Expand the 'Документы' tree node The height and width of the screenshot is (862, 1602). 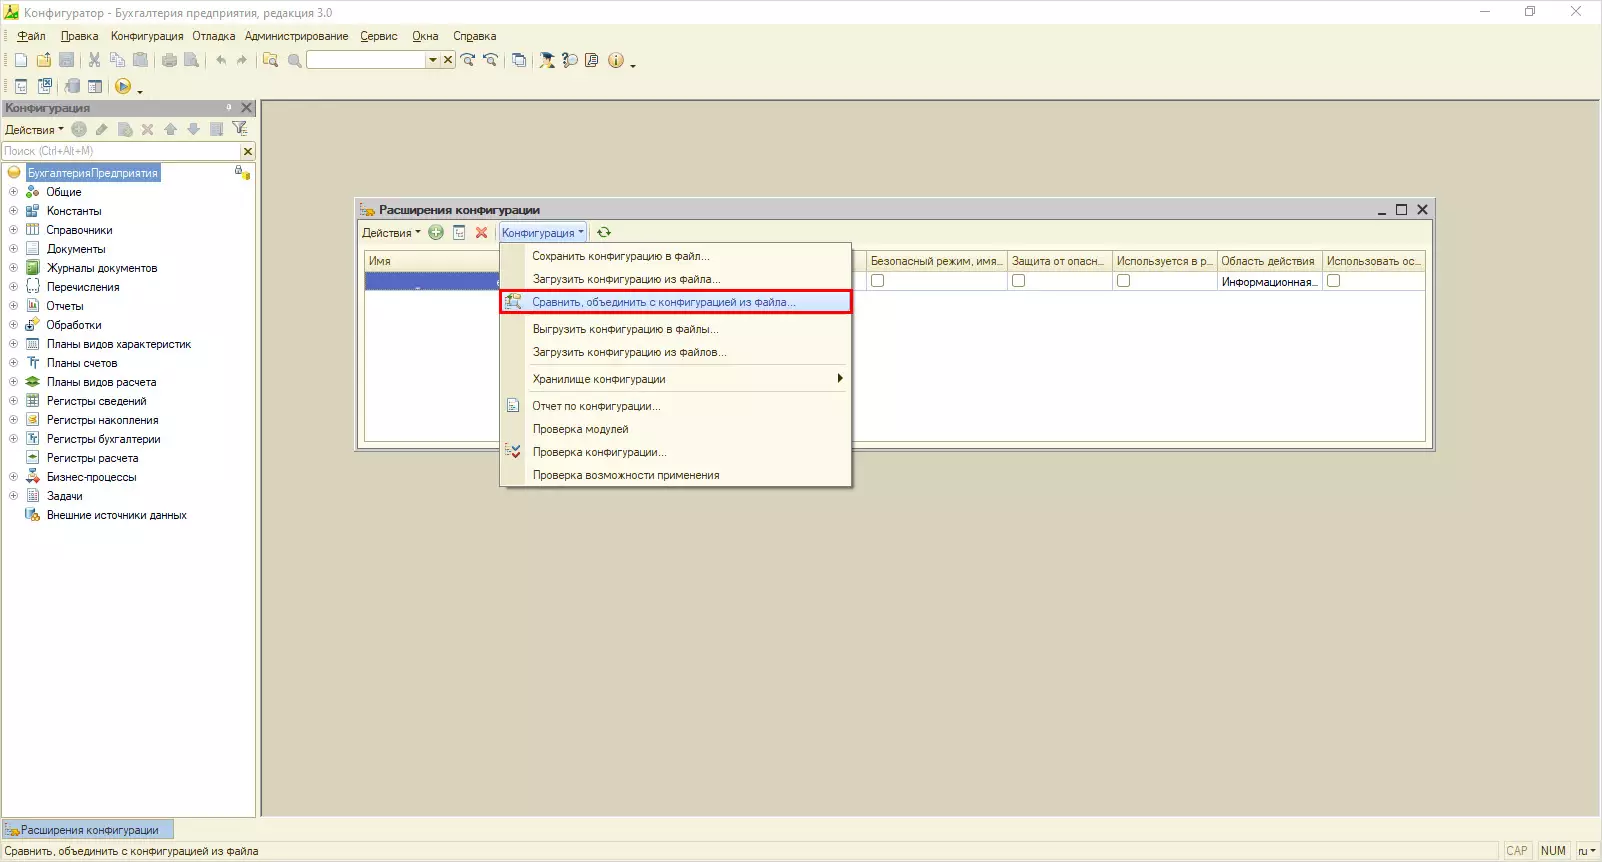click(x=13, y=249)
